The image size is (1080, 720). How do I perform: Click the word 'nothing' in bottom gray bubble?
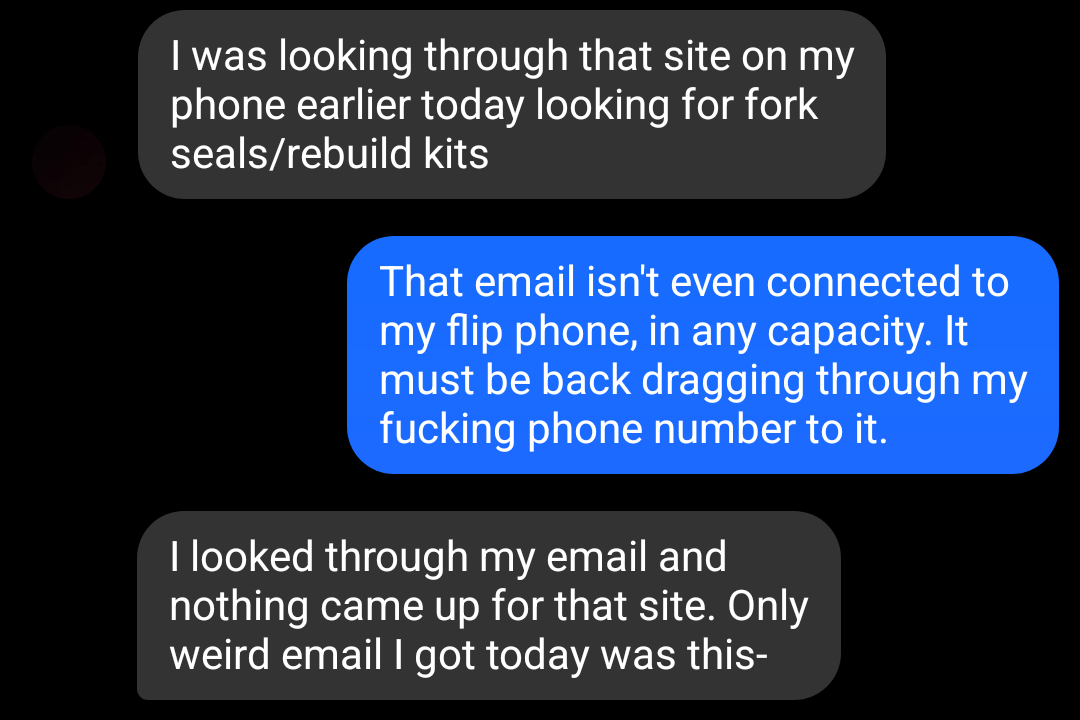(239, 608)
